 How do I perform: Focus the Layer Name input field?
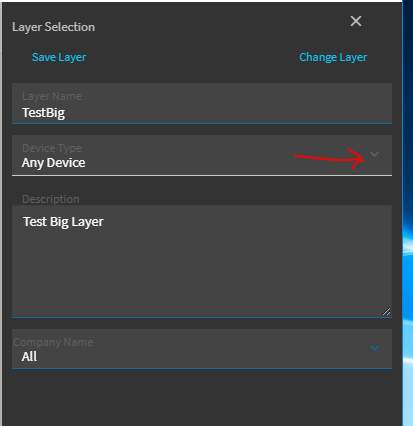(x=202, y=103)
